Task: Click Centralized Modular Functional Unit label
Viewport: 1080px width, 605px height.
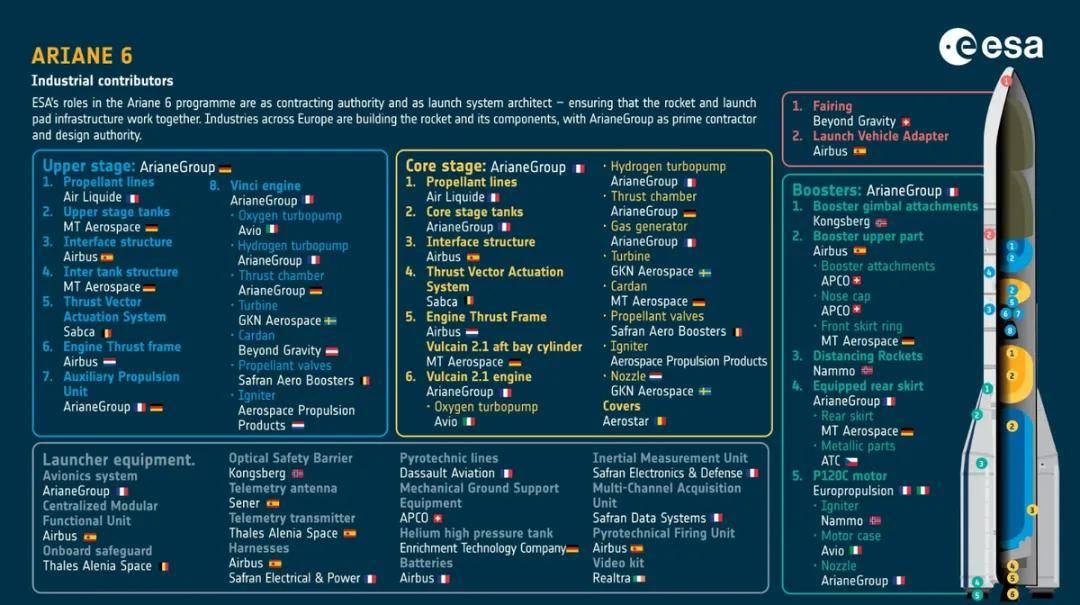Action: click(x=101, y=513)
